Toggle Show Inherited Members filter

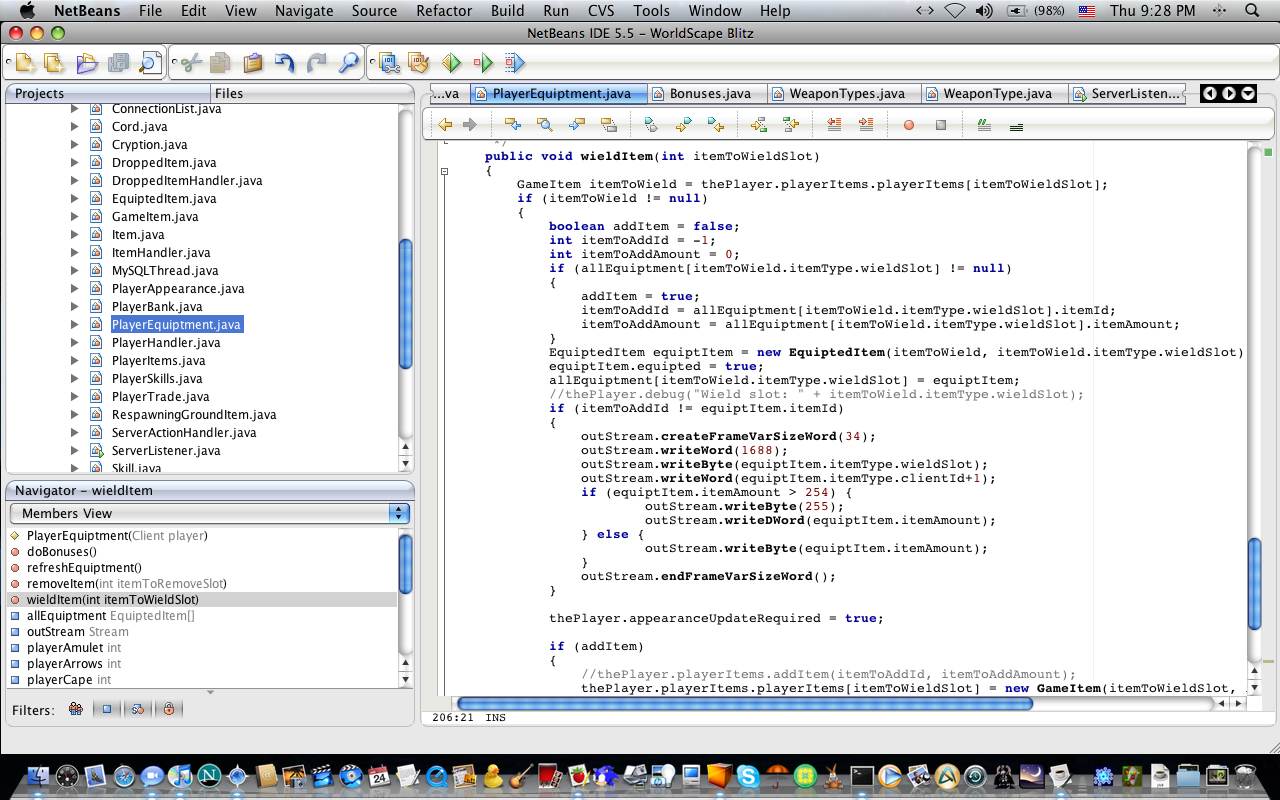point(75,709)
